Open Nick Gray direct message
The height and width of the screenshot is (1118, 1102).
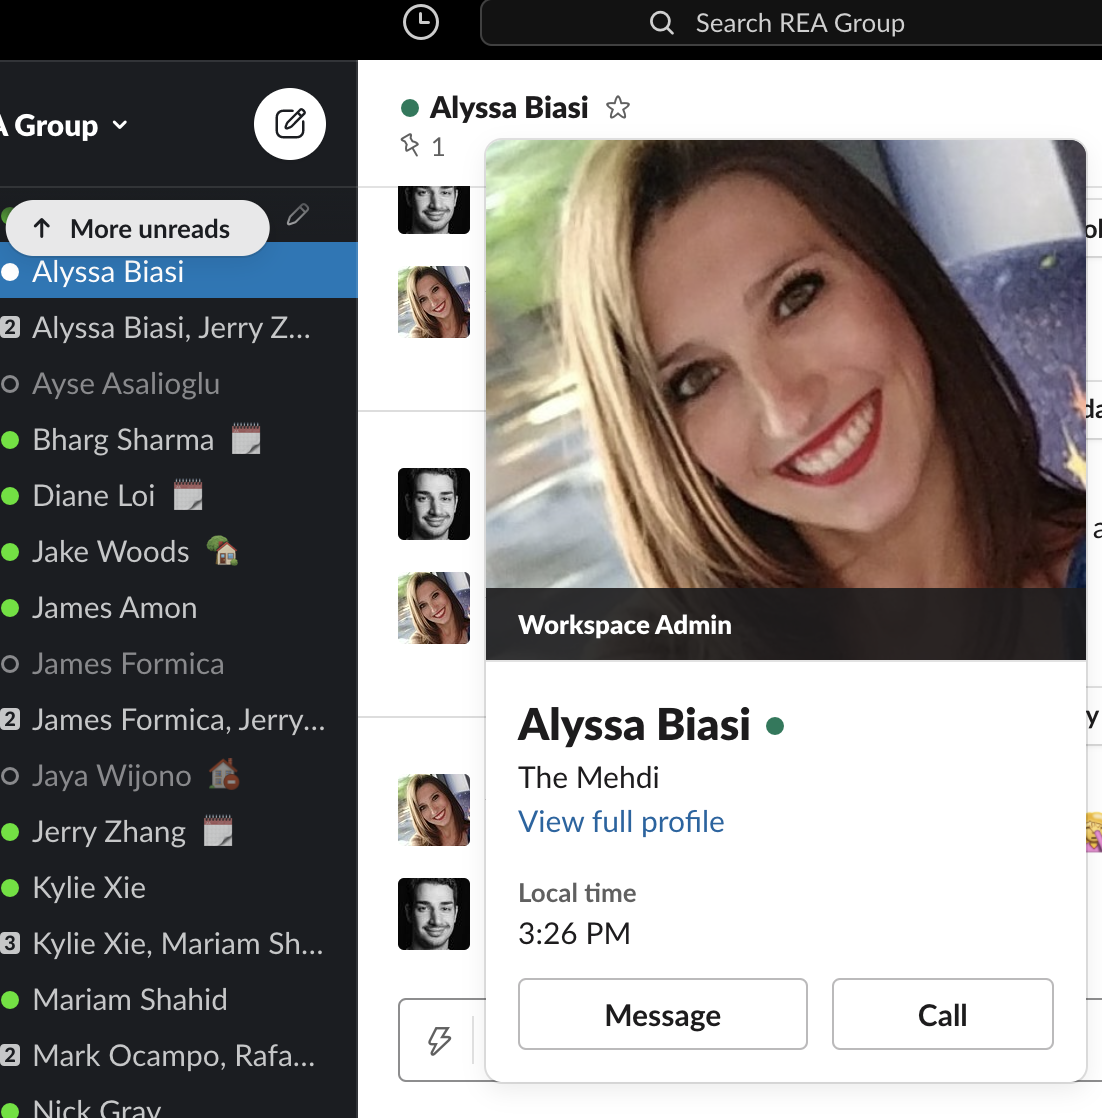point(179,1104)
